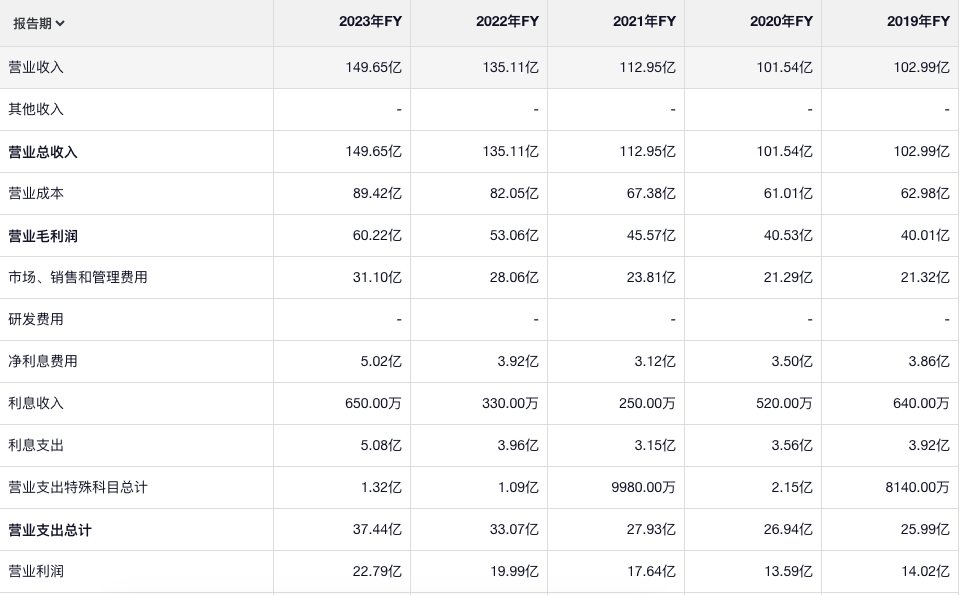Click the 2022 利息支出 value 3.96亿
Image resolution: width=963 pixels, height=595 pixels.
pos(518,445)
